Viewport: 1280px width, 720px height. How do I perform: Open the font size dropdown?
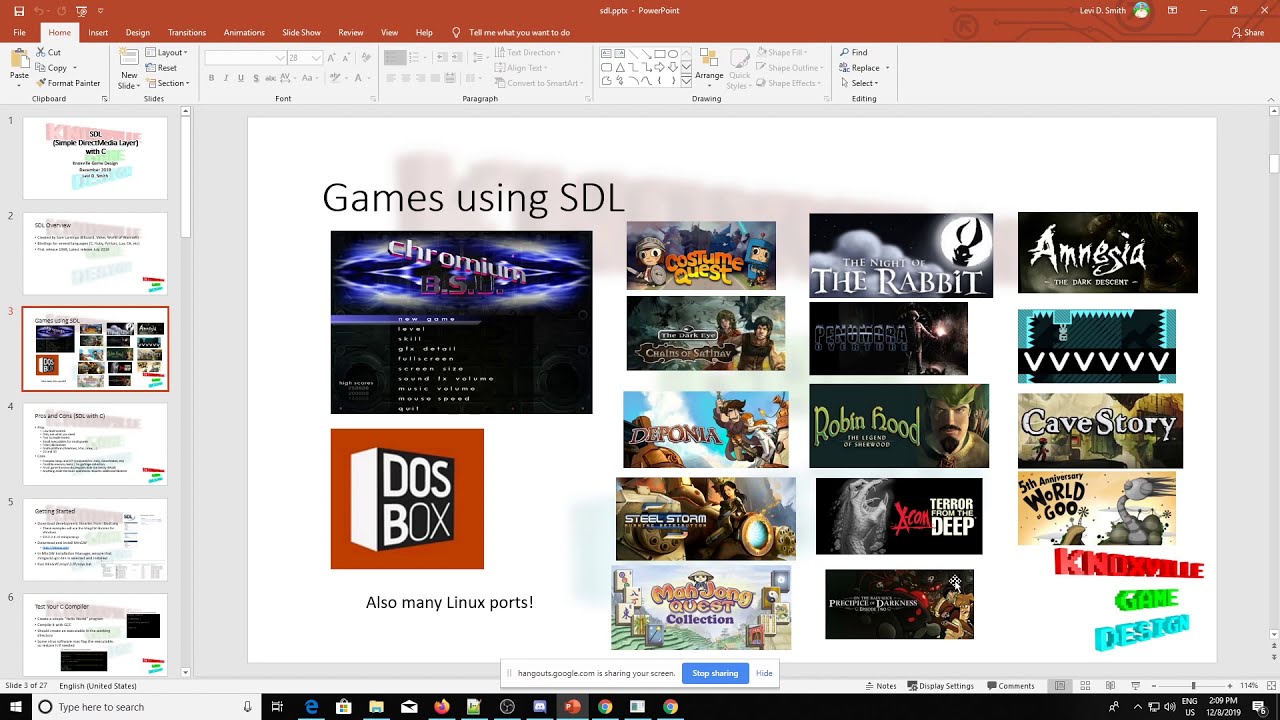pos(316,58)
